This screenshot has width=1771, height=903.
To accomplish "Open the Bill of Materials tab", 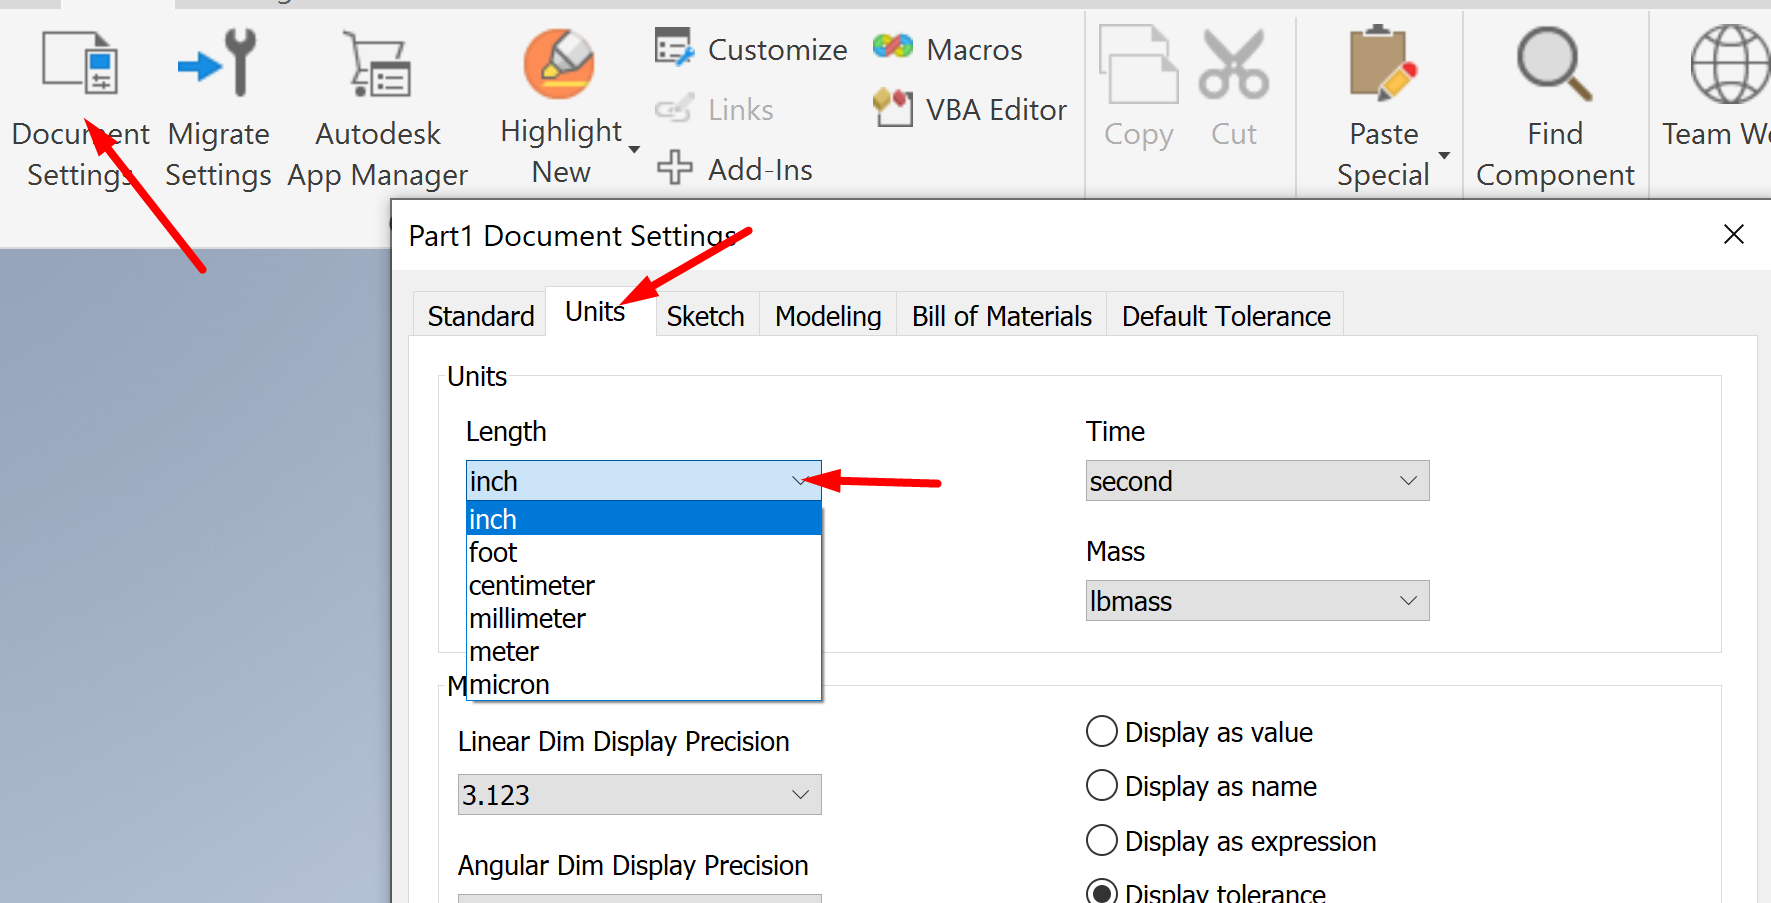I will 1001,315.
